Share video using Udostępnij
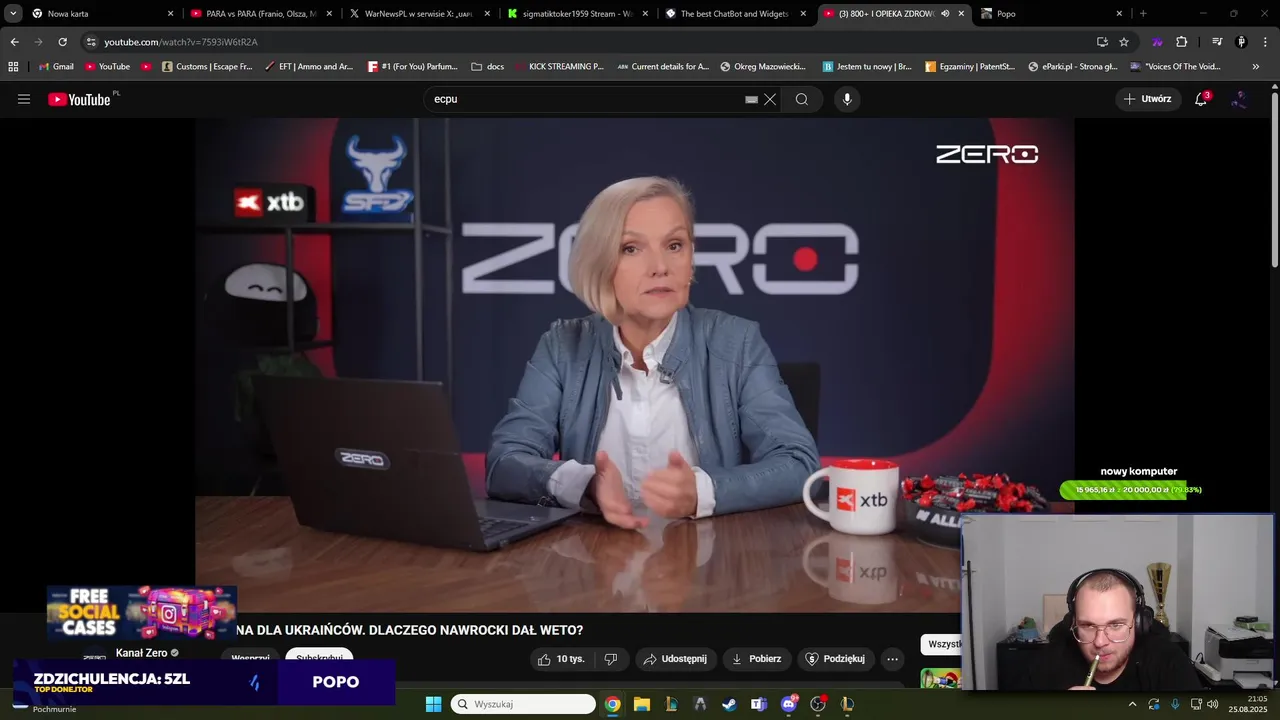 click(675, 659)
